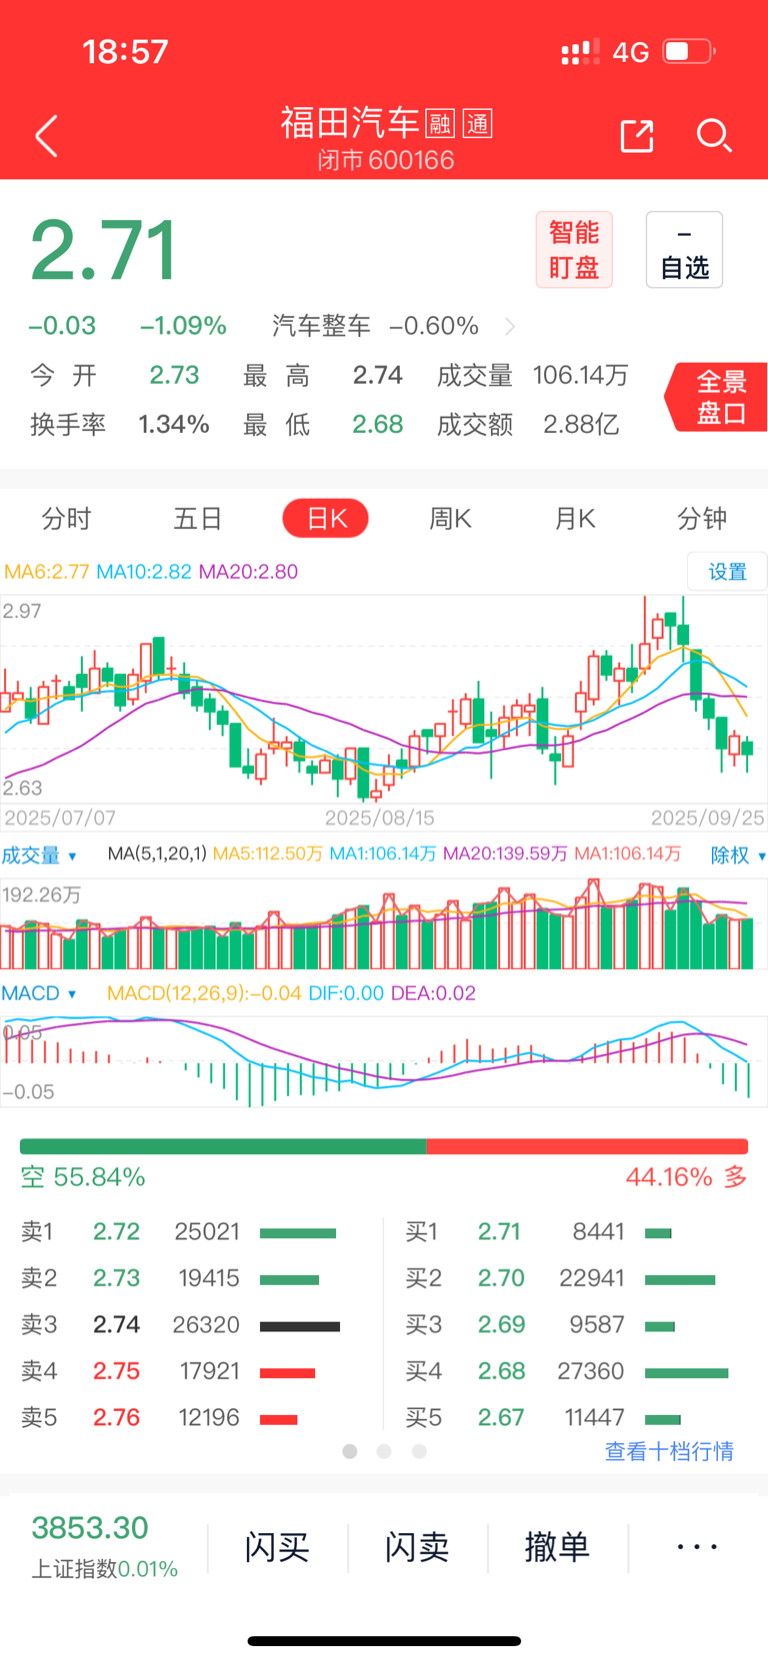Select the 卖5 2.76 ask row
Image resolution: width=768 pixels, height=1663 pixels.
(181, 1418)
